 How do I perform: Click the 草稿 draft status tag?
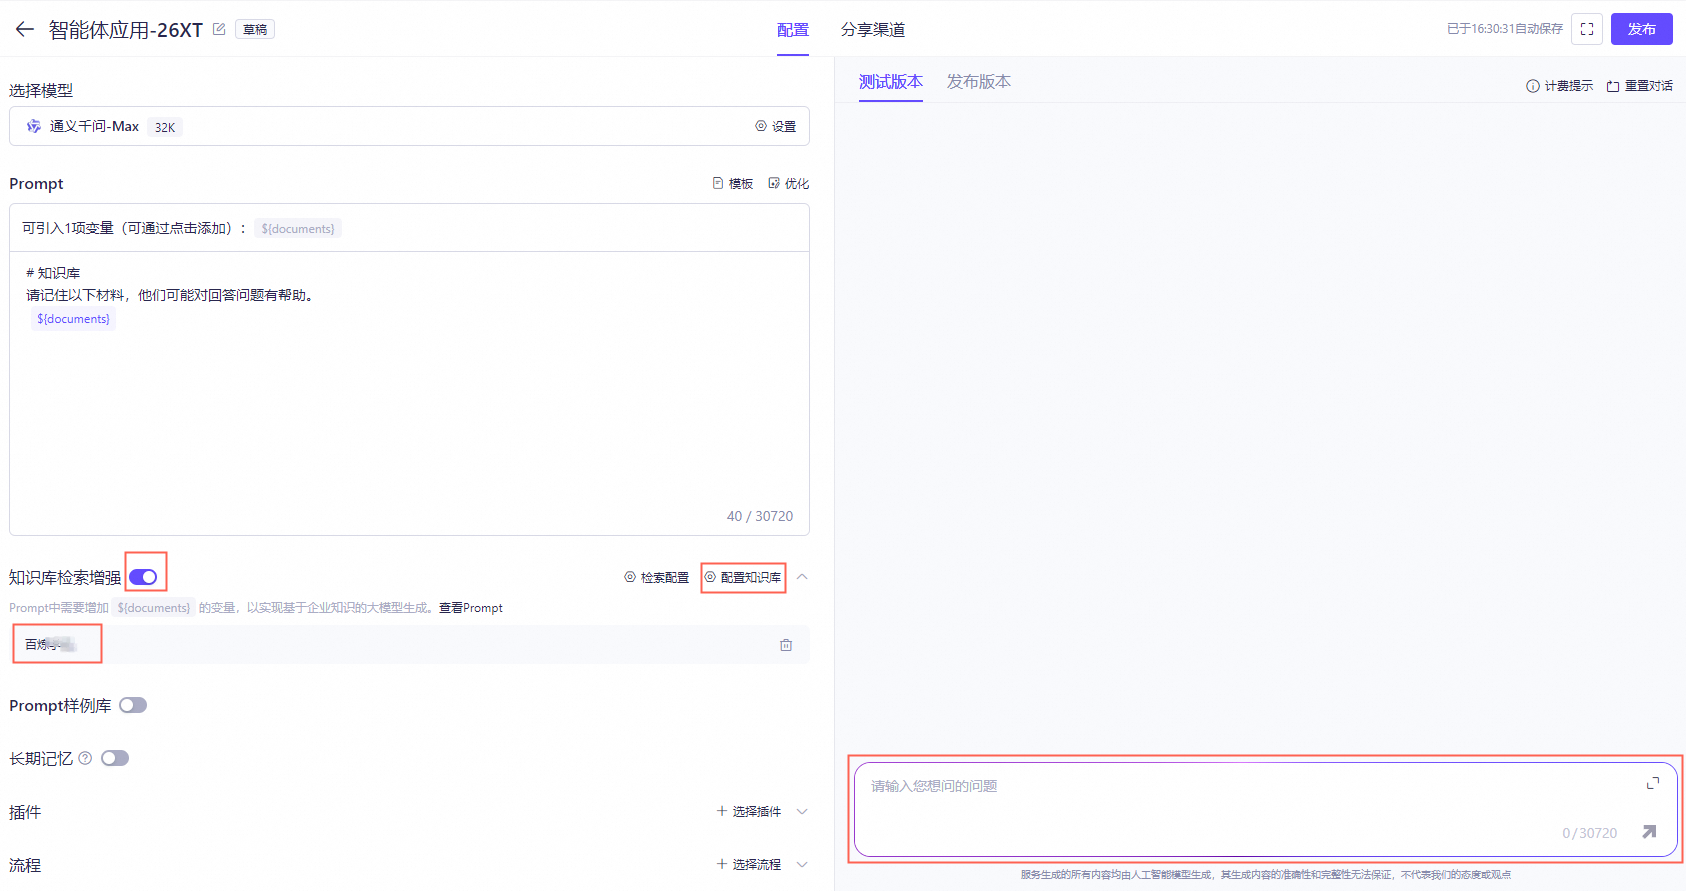coord(255,29)
